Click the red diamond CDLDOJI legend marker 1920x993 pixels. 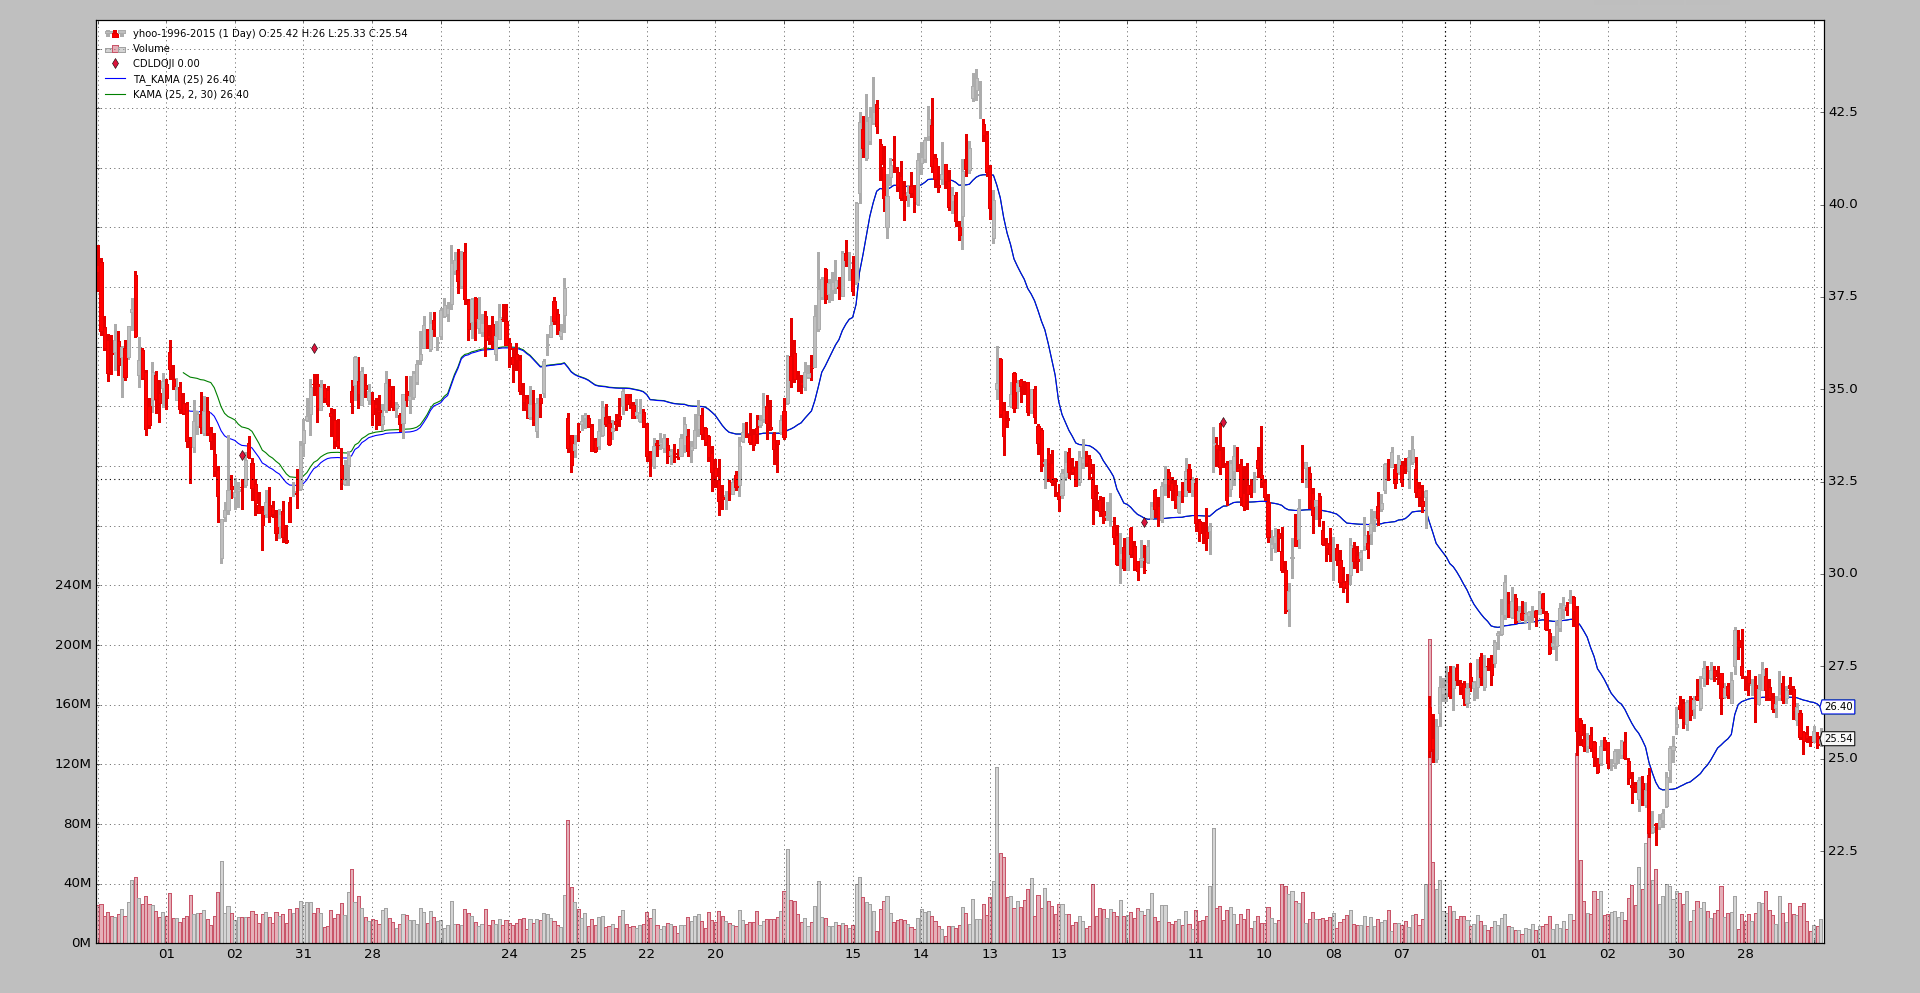pyautogui.click(x=115, y=64)
